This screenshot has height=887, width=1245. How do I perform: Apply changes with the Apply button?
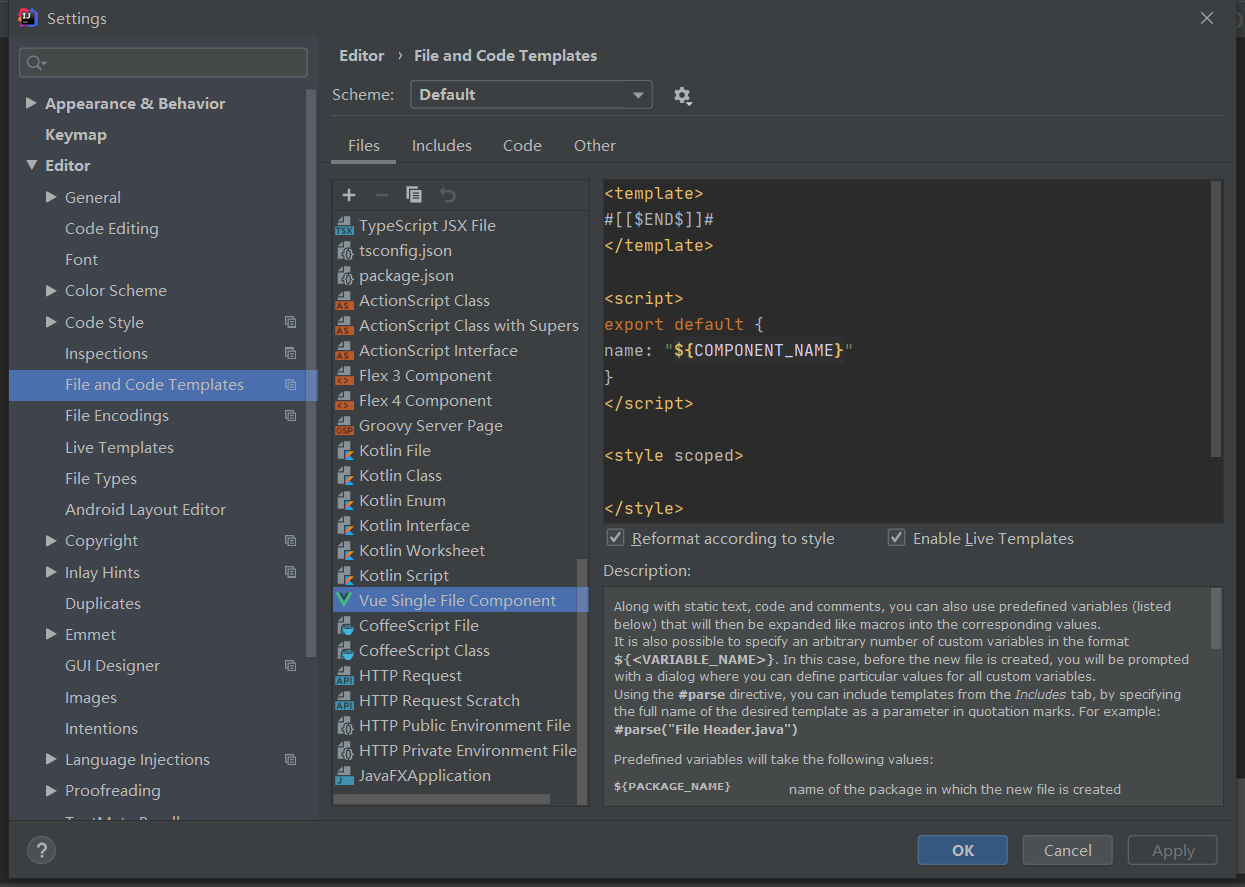pyautogui.click(x=1172, y=850)
